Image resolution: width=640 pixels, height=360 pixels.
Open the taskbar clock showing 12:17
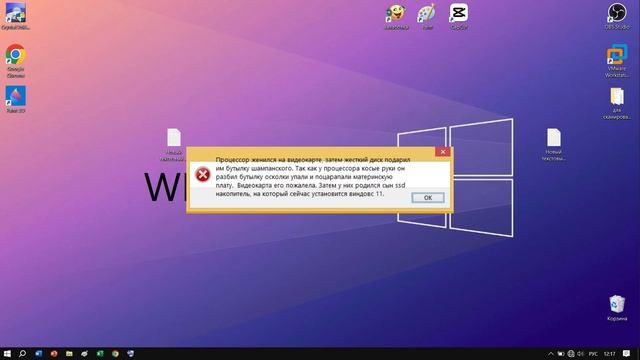tap(609, 354)
